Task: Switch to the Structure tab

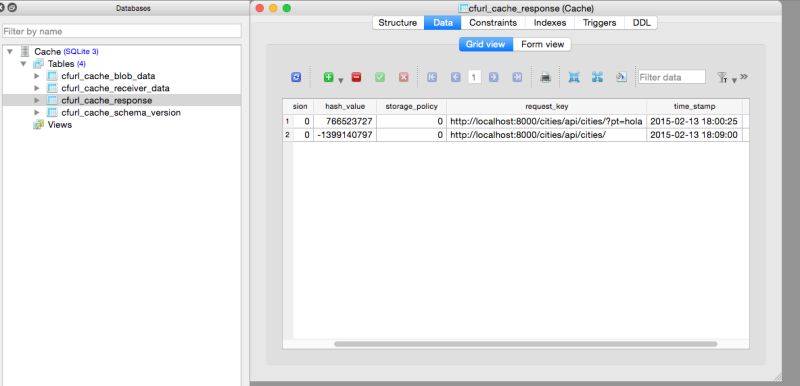Action: [x=397, y=22]
